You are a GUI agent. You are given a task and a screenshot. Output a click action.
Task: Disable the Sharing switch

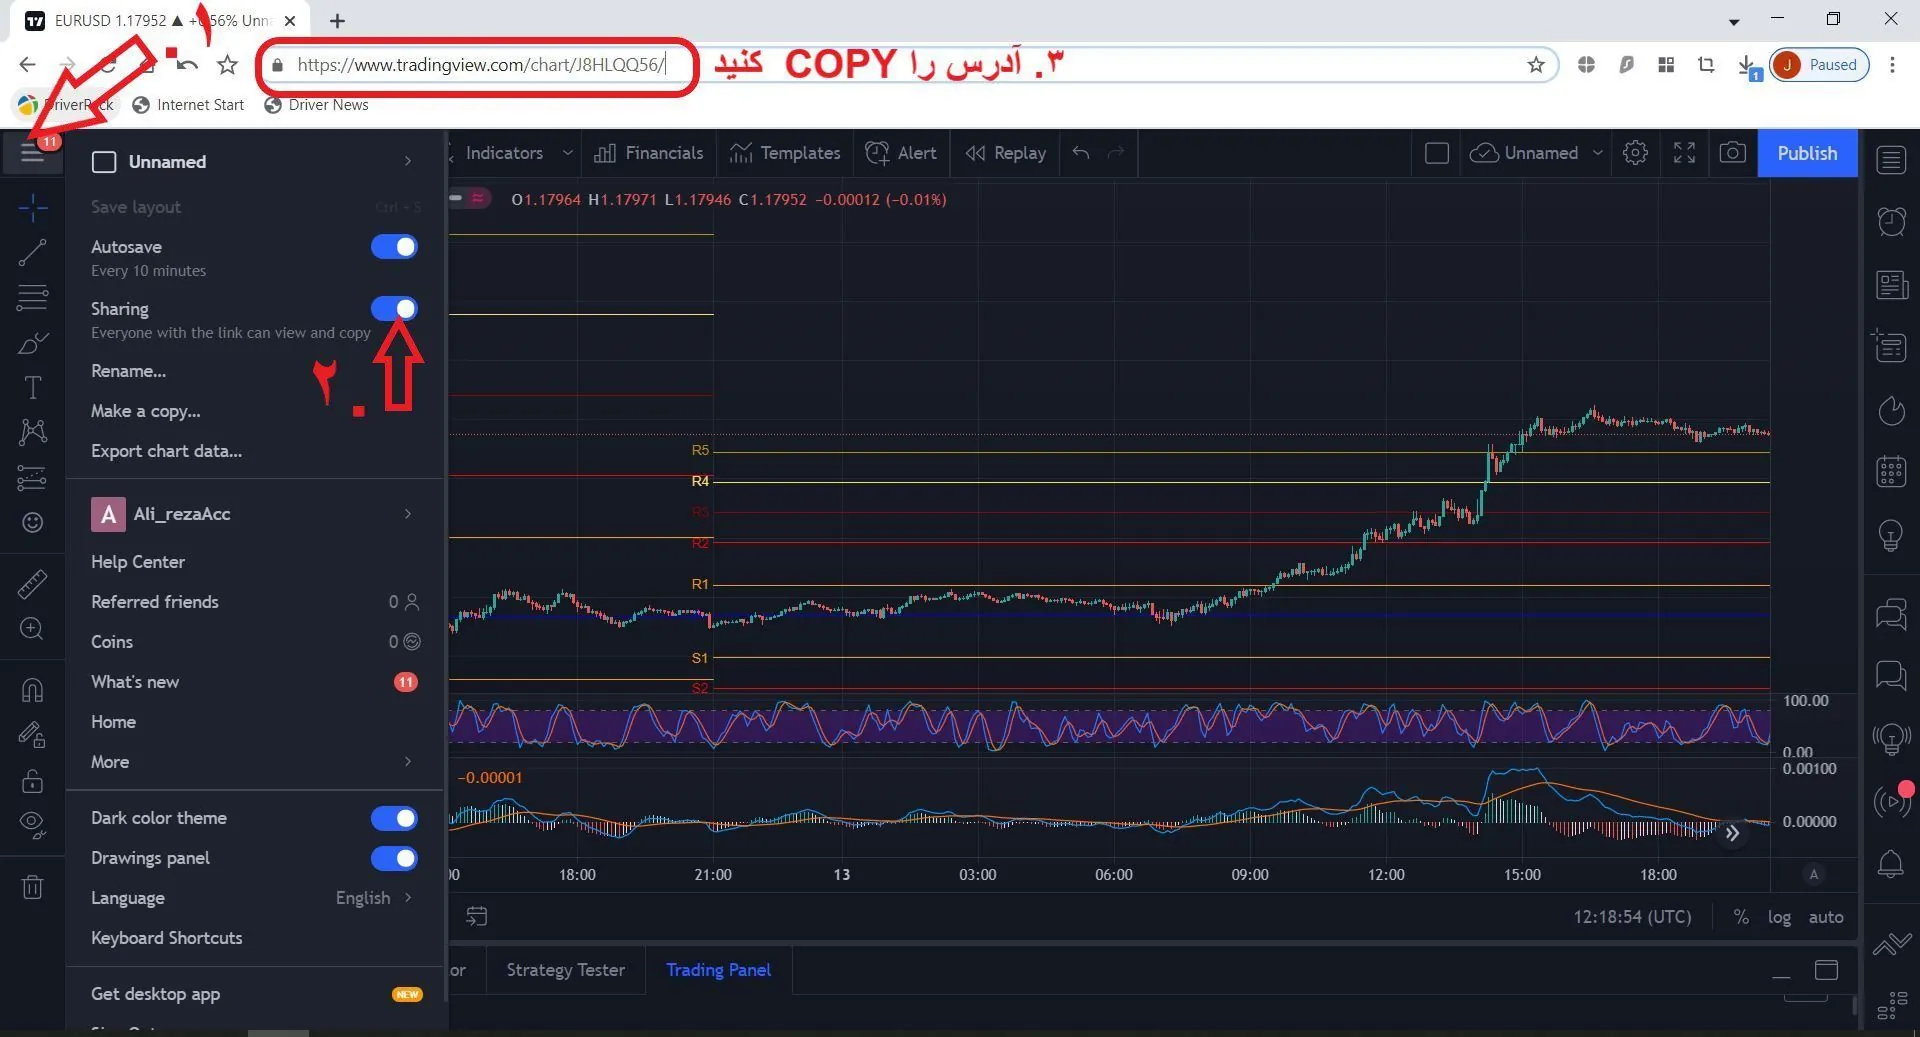tap(394, 309)
